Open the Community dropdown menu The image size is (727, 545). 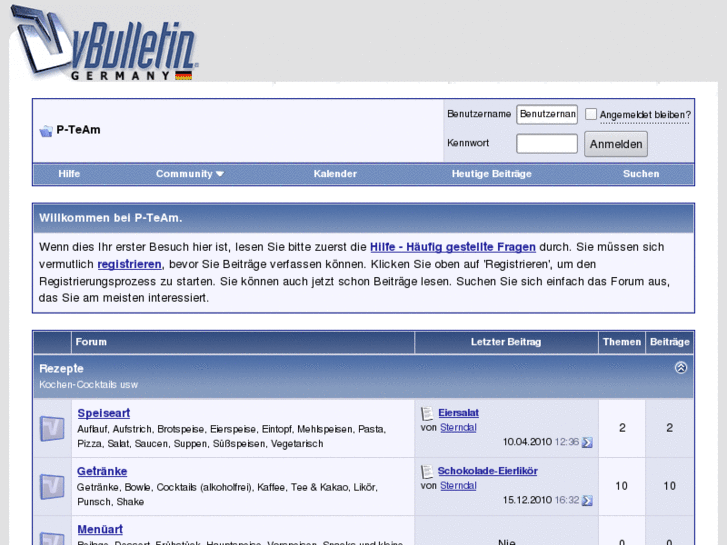click(x=190, y=174)
